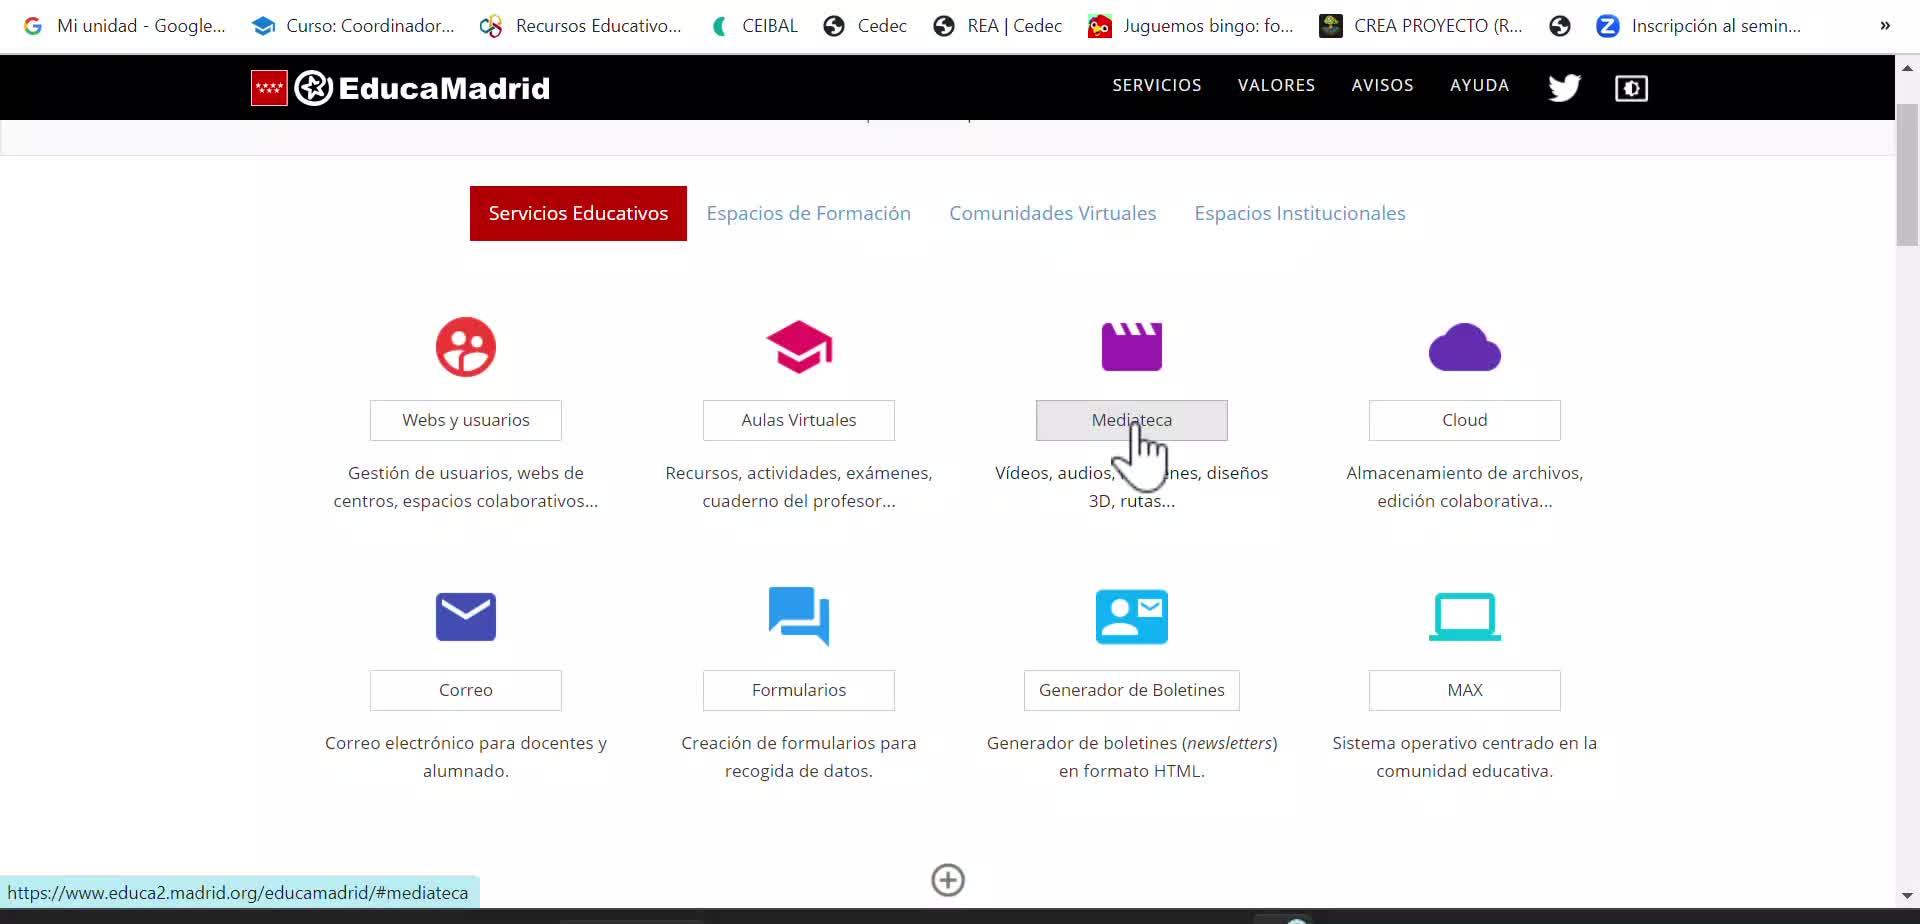Click the MAX button
This screenshot has height=924, width=1920.
pyautogui.click(x=1465, y=690)
